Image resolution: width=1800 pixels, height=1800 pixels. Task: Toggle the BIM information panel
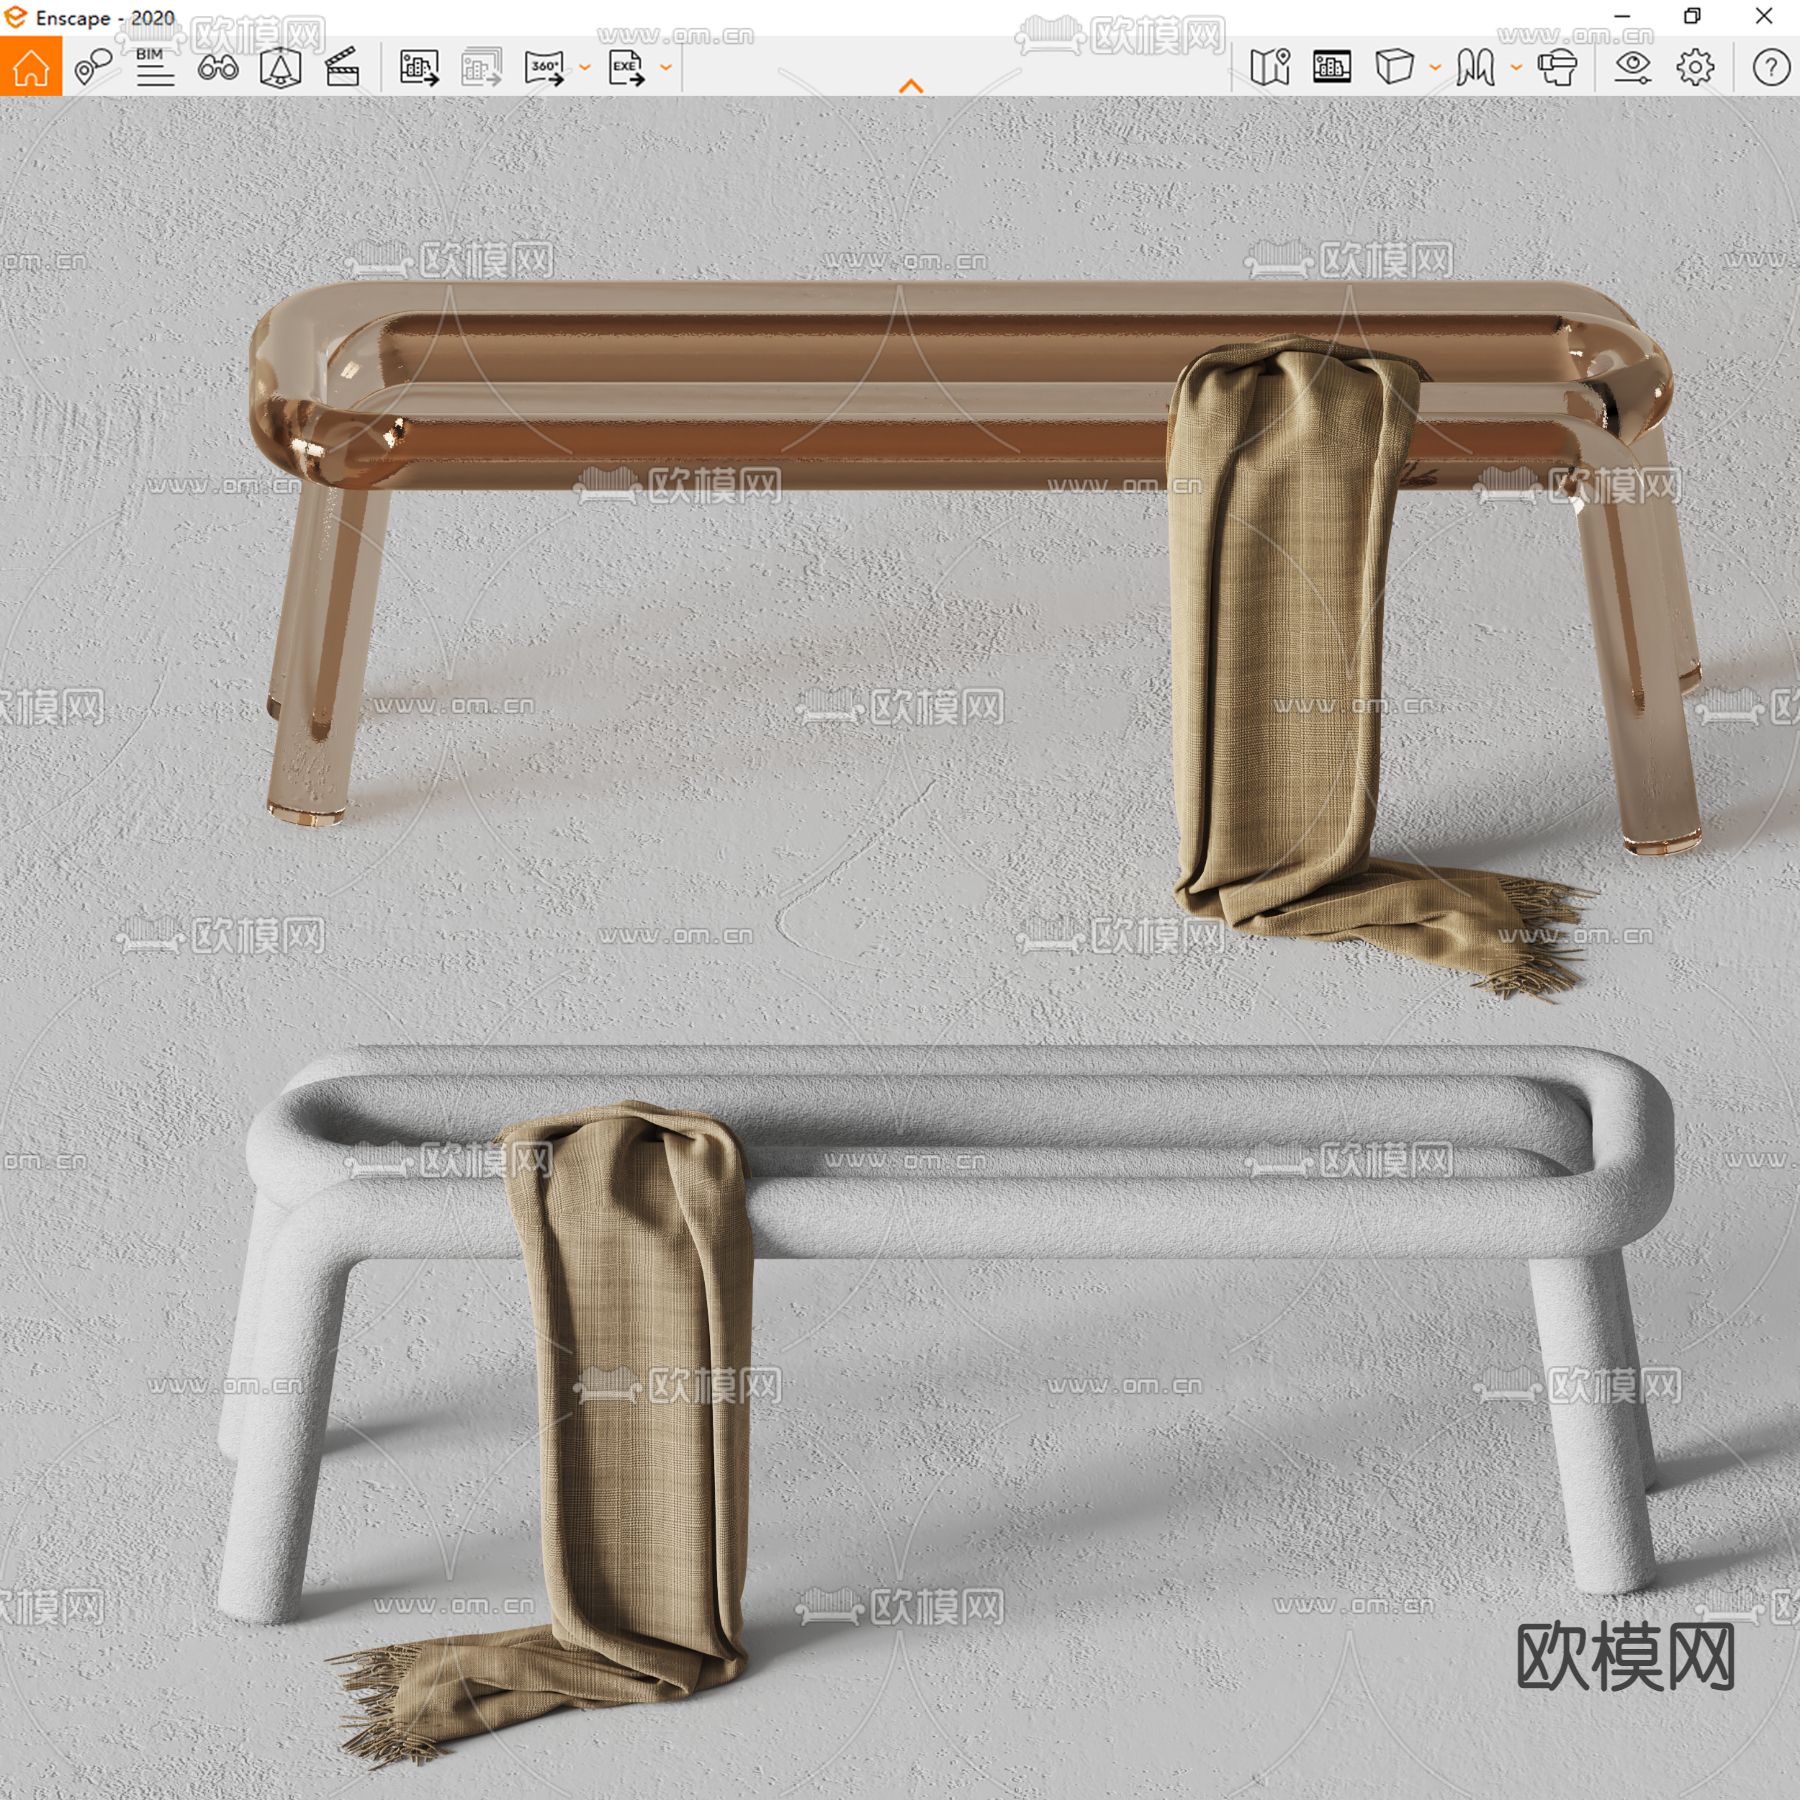point(154,68)
